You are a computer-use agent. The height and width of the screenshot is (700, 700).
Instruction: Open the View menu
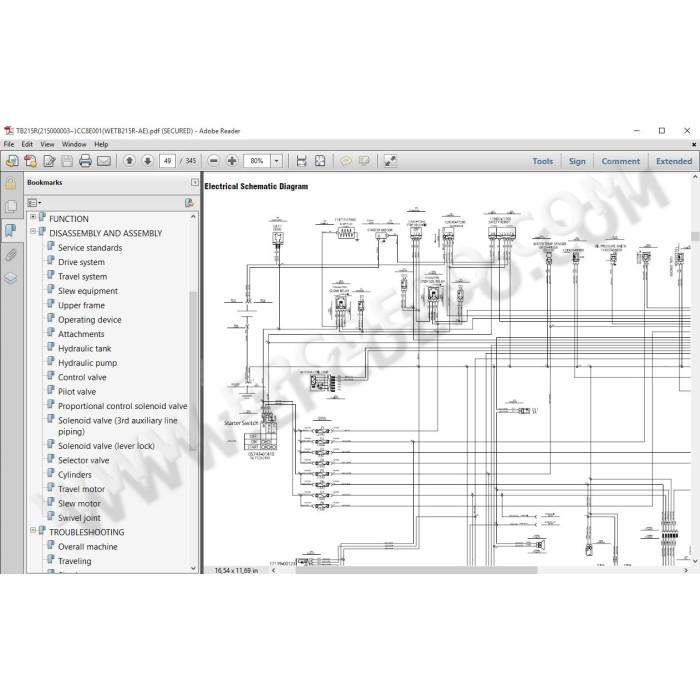pos(47,144)
